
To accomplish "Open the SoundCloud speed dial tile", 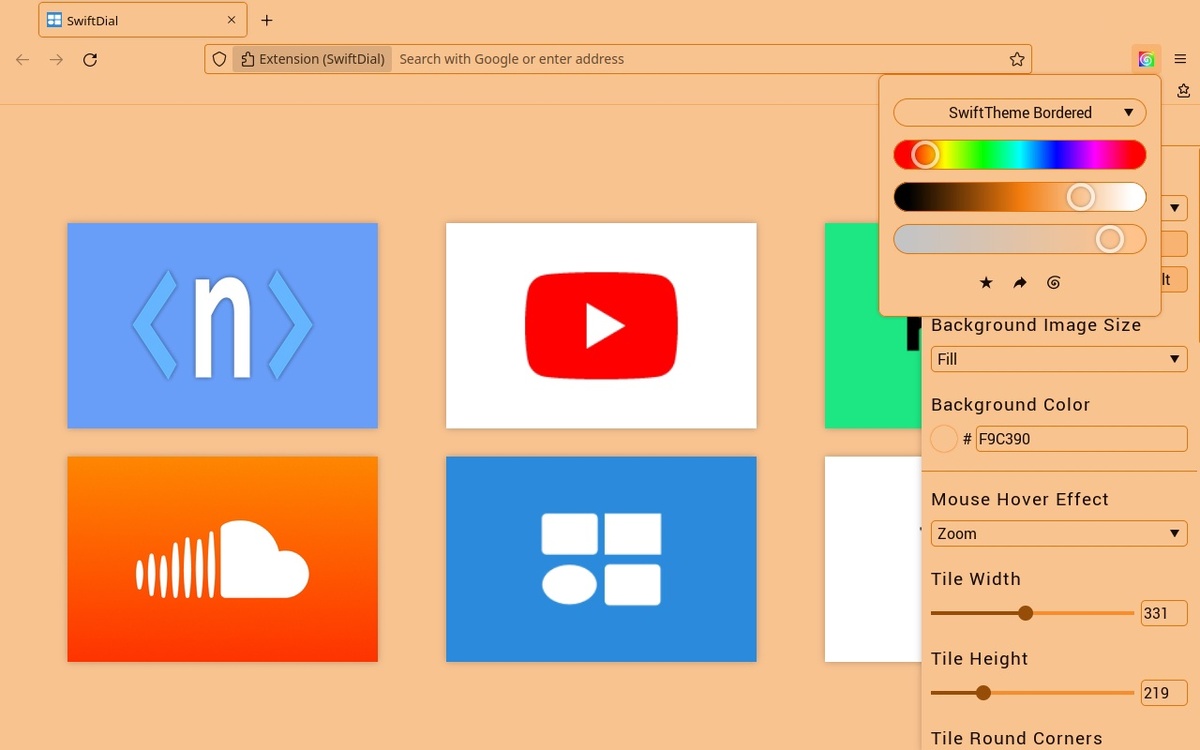I will [222, 559].
